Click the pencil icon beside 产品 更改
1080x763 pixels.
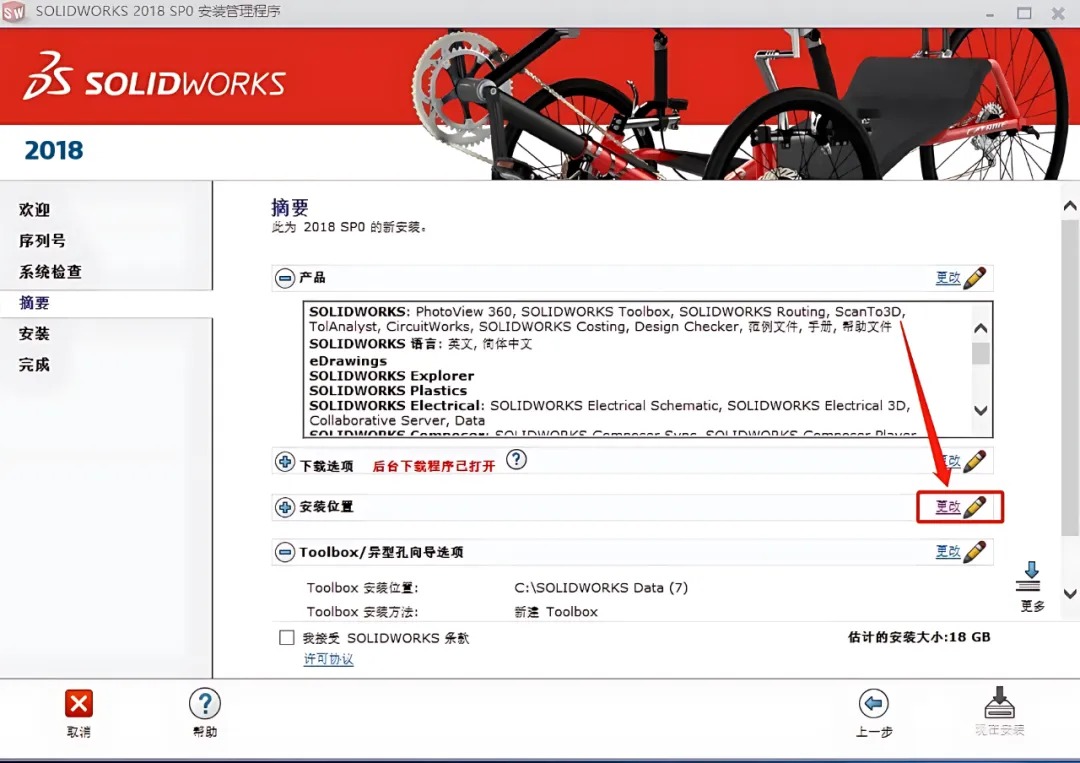coord(975,278)
